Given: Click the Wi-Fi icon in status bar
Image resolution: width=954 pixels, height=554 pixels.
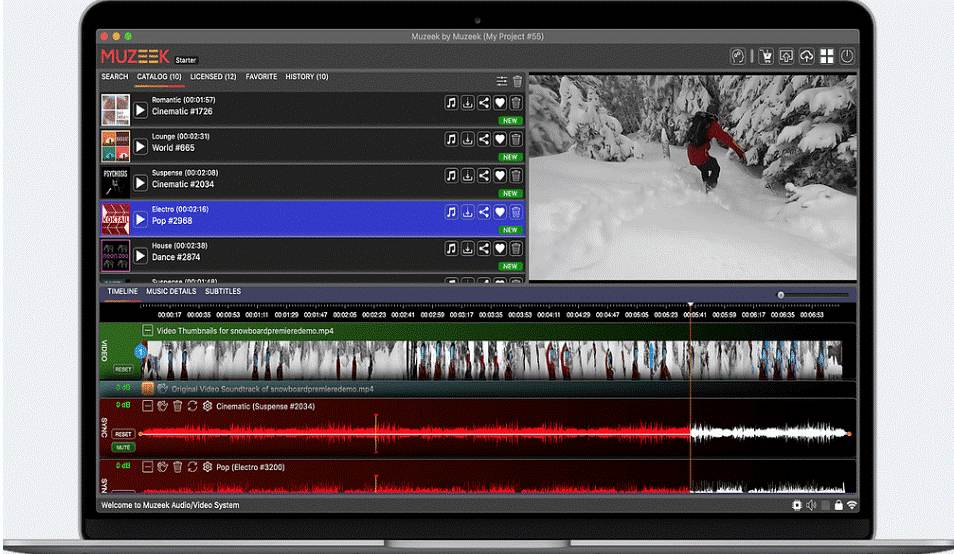Looking at the screenshot, I should pos(852,505).
